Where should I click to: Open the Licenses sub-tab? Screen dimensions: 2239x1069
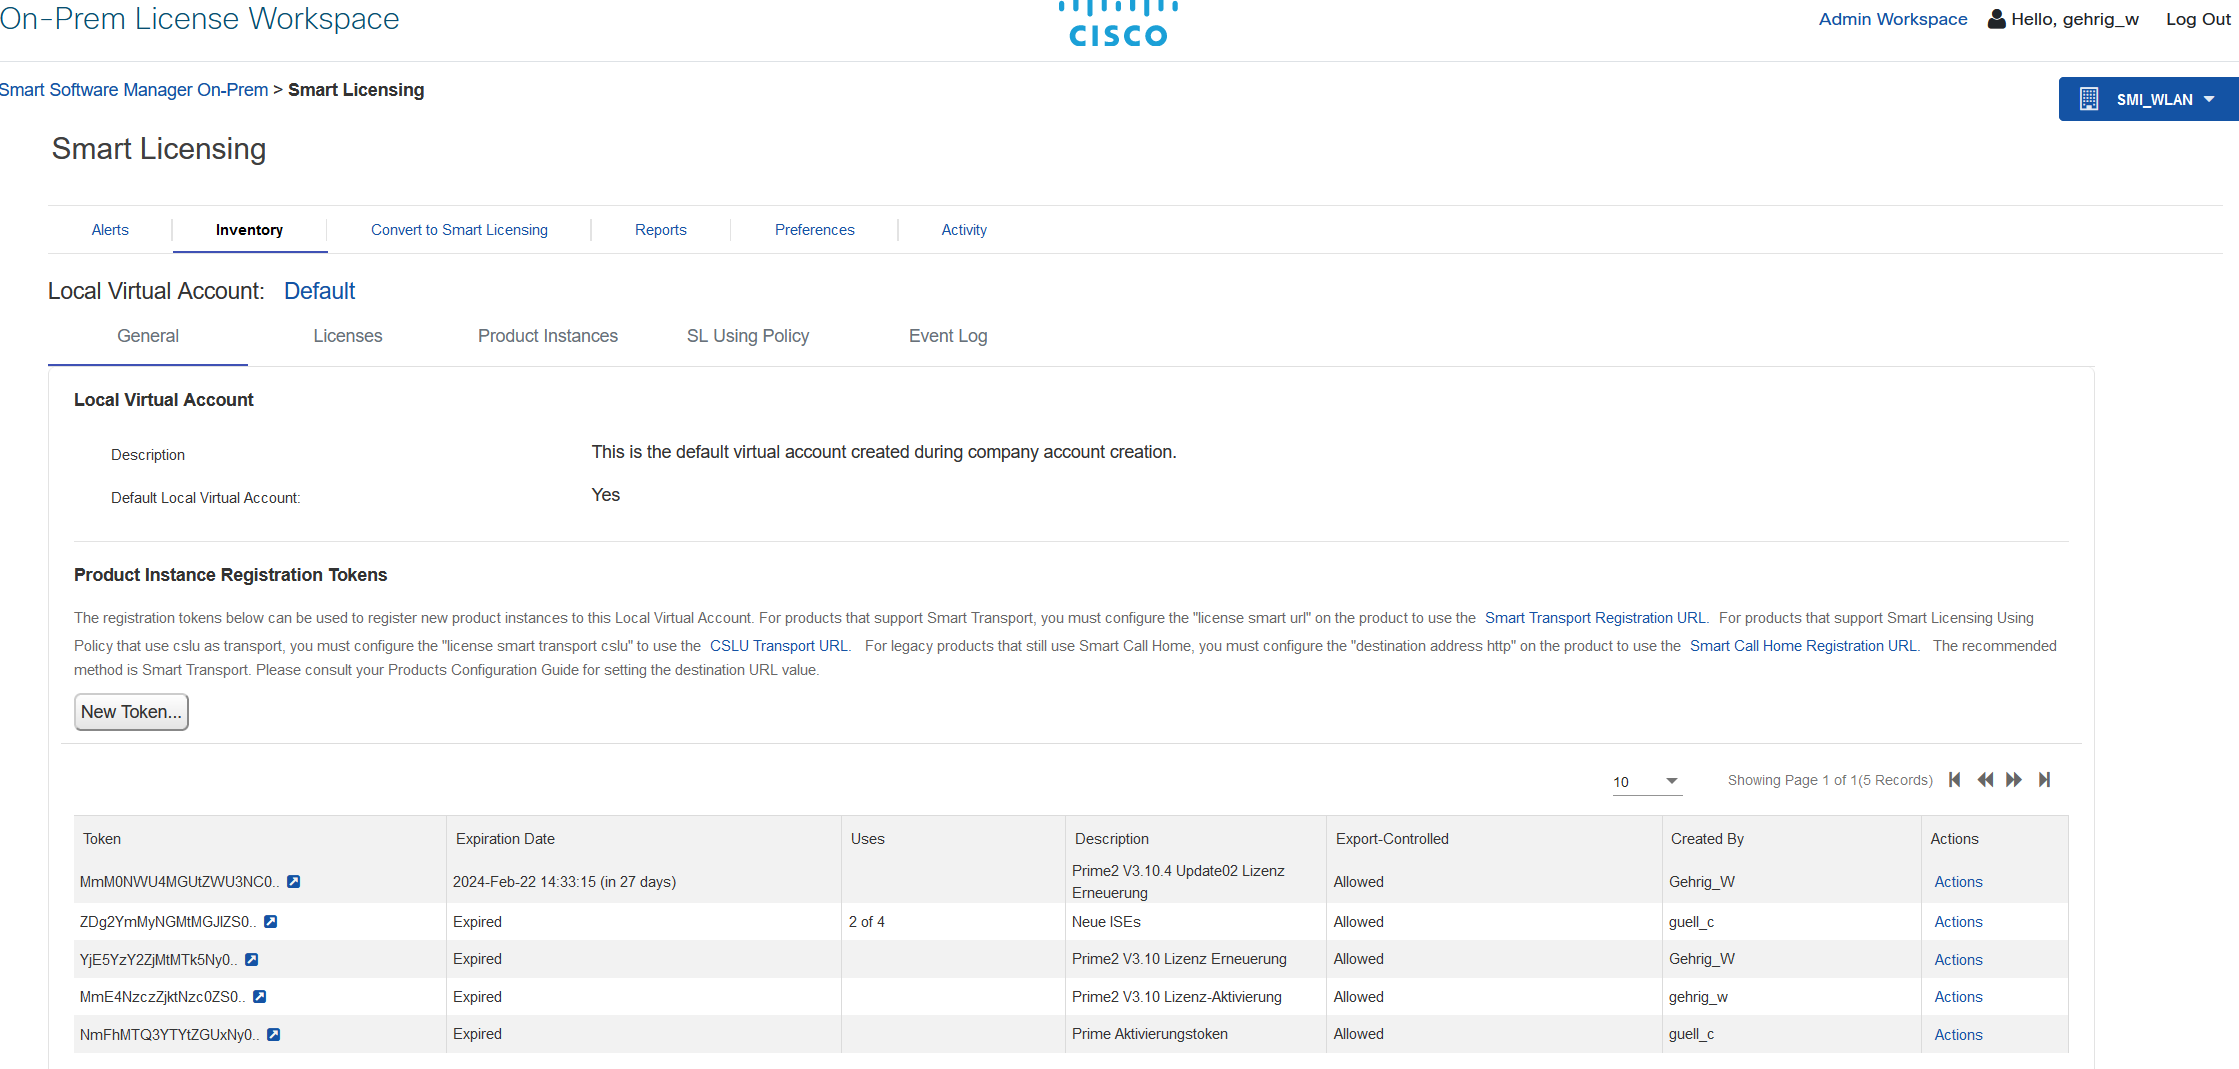point(347,336)
